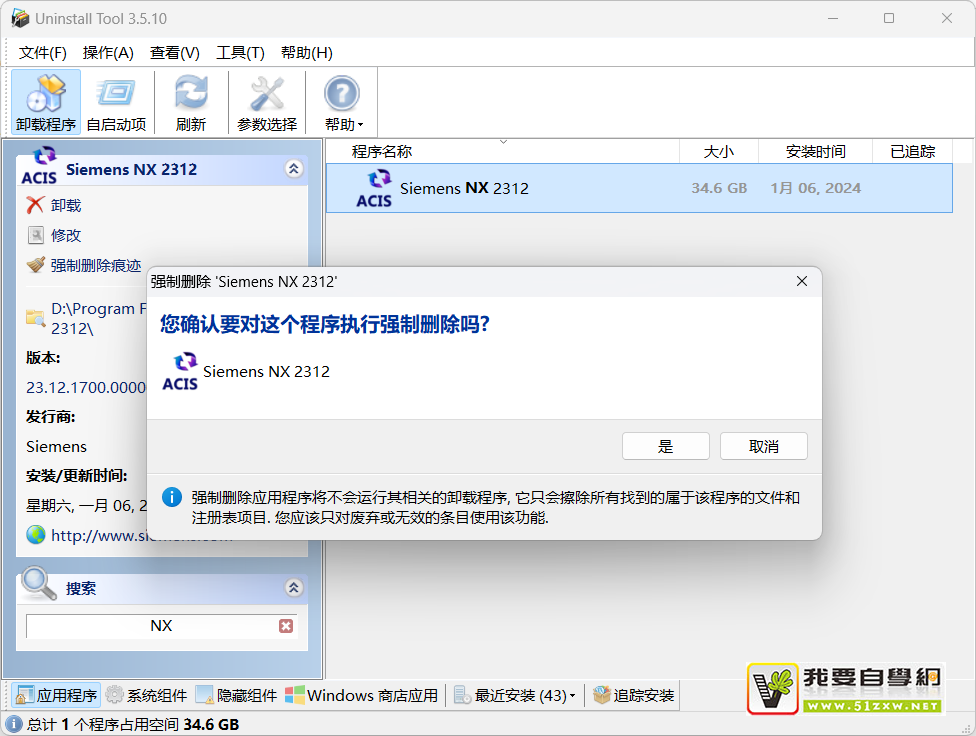Collapse the 搜索 search panel
The image size is (976, 736).
[294, 587]
